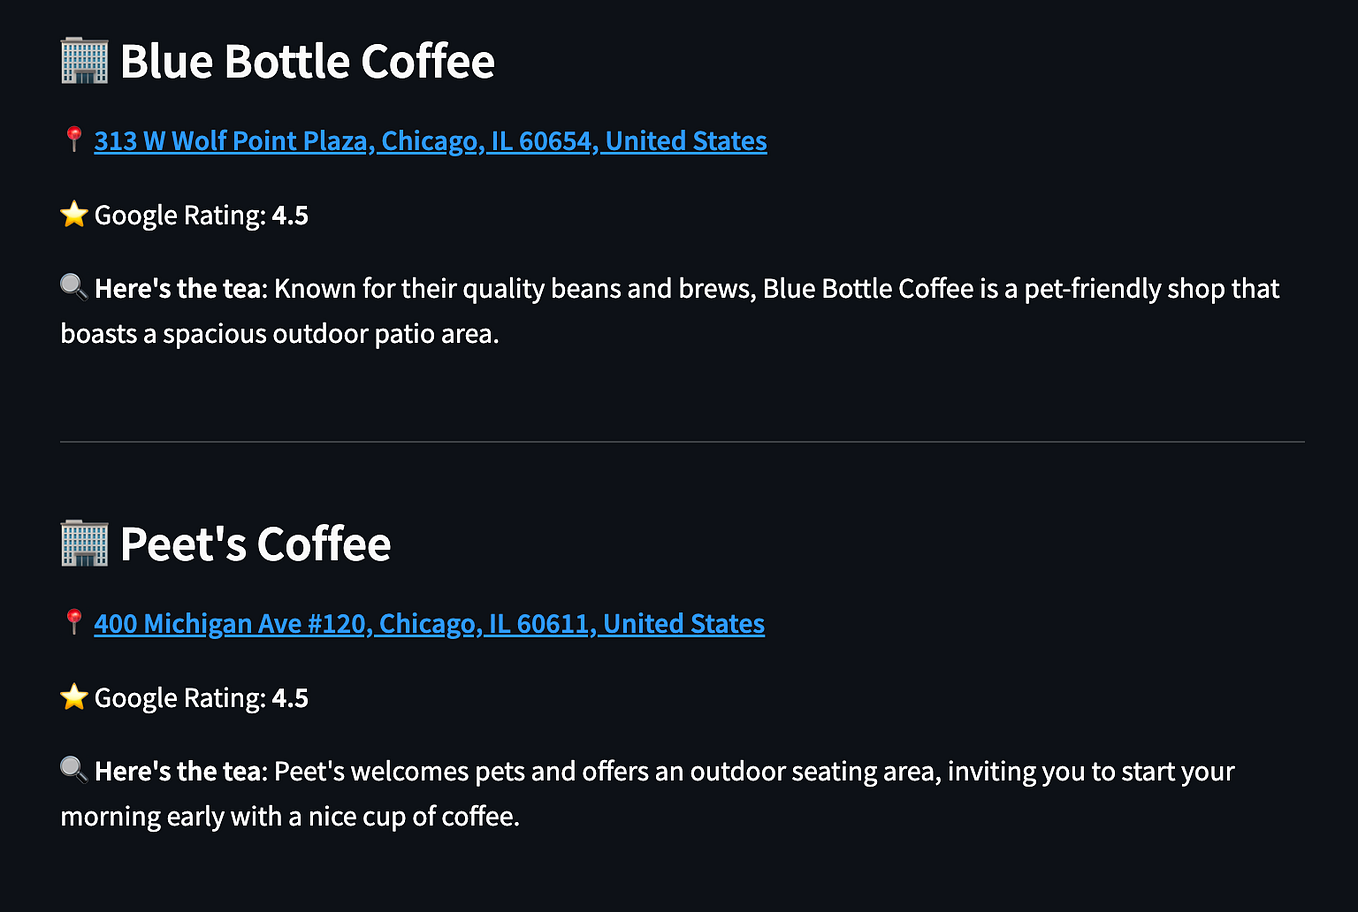Viewport: 1358px width, 912px height.
Task: Select the red pin before Wolf Point Plaza address
Action: point(74,139)
